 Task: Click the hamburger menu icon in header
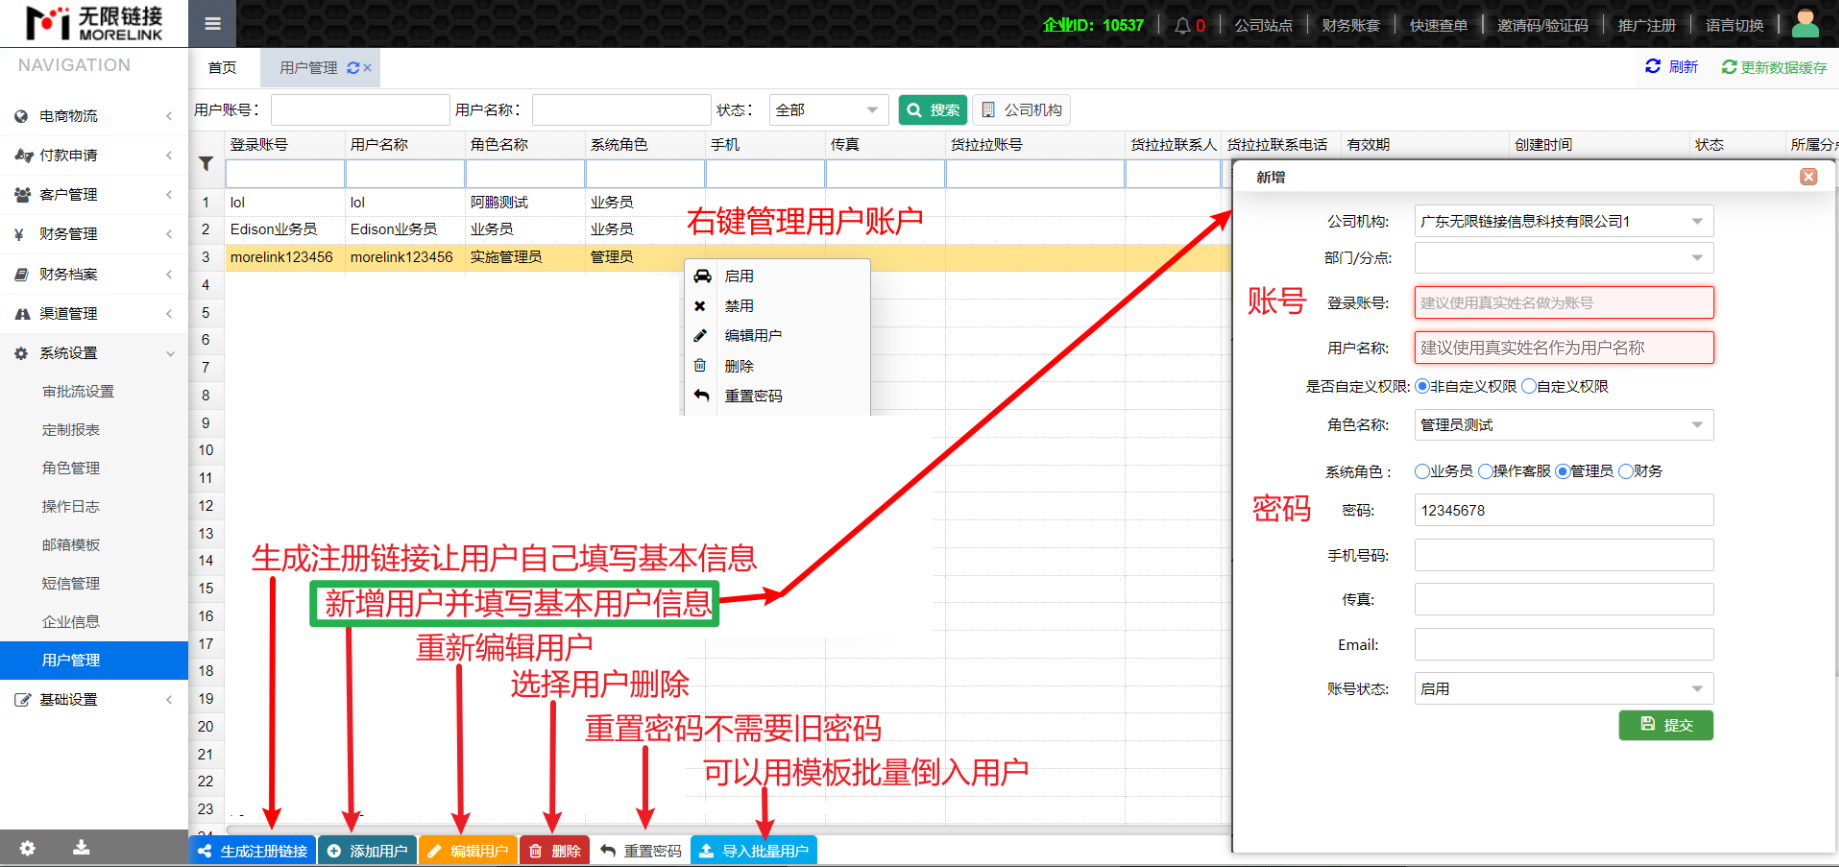click(212, 24)
